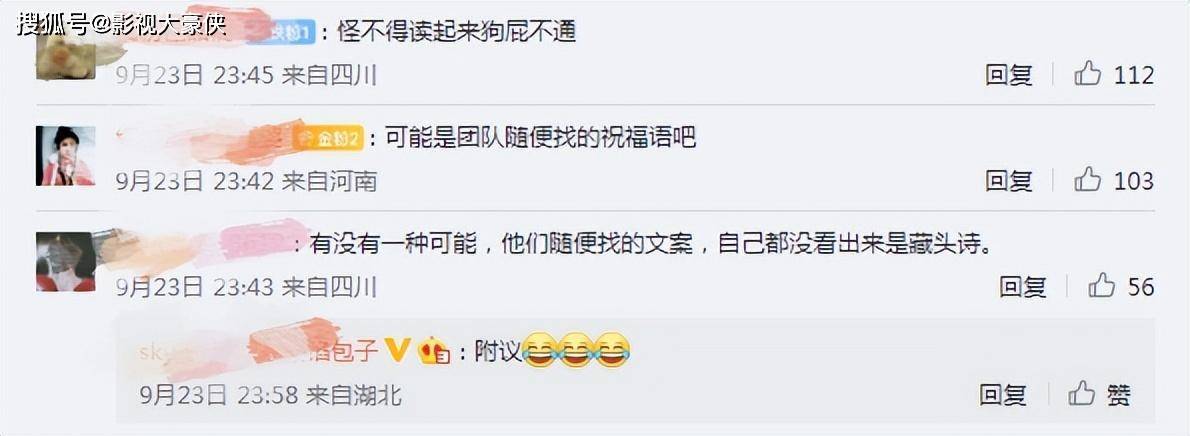Reply to the 祝福语 comment from 河南

1009,181
